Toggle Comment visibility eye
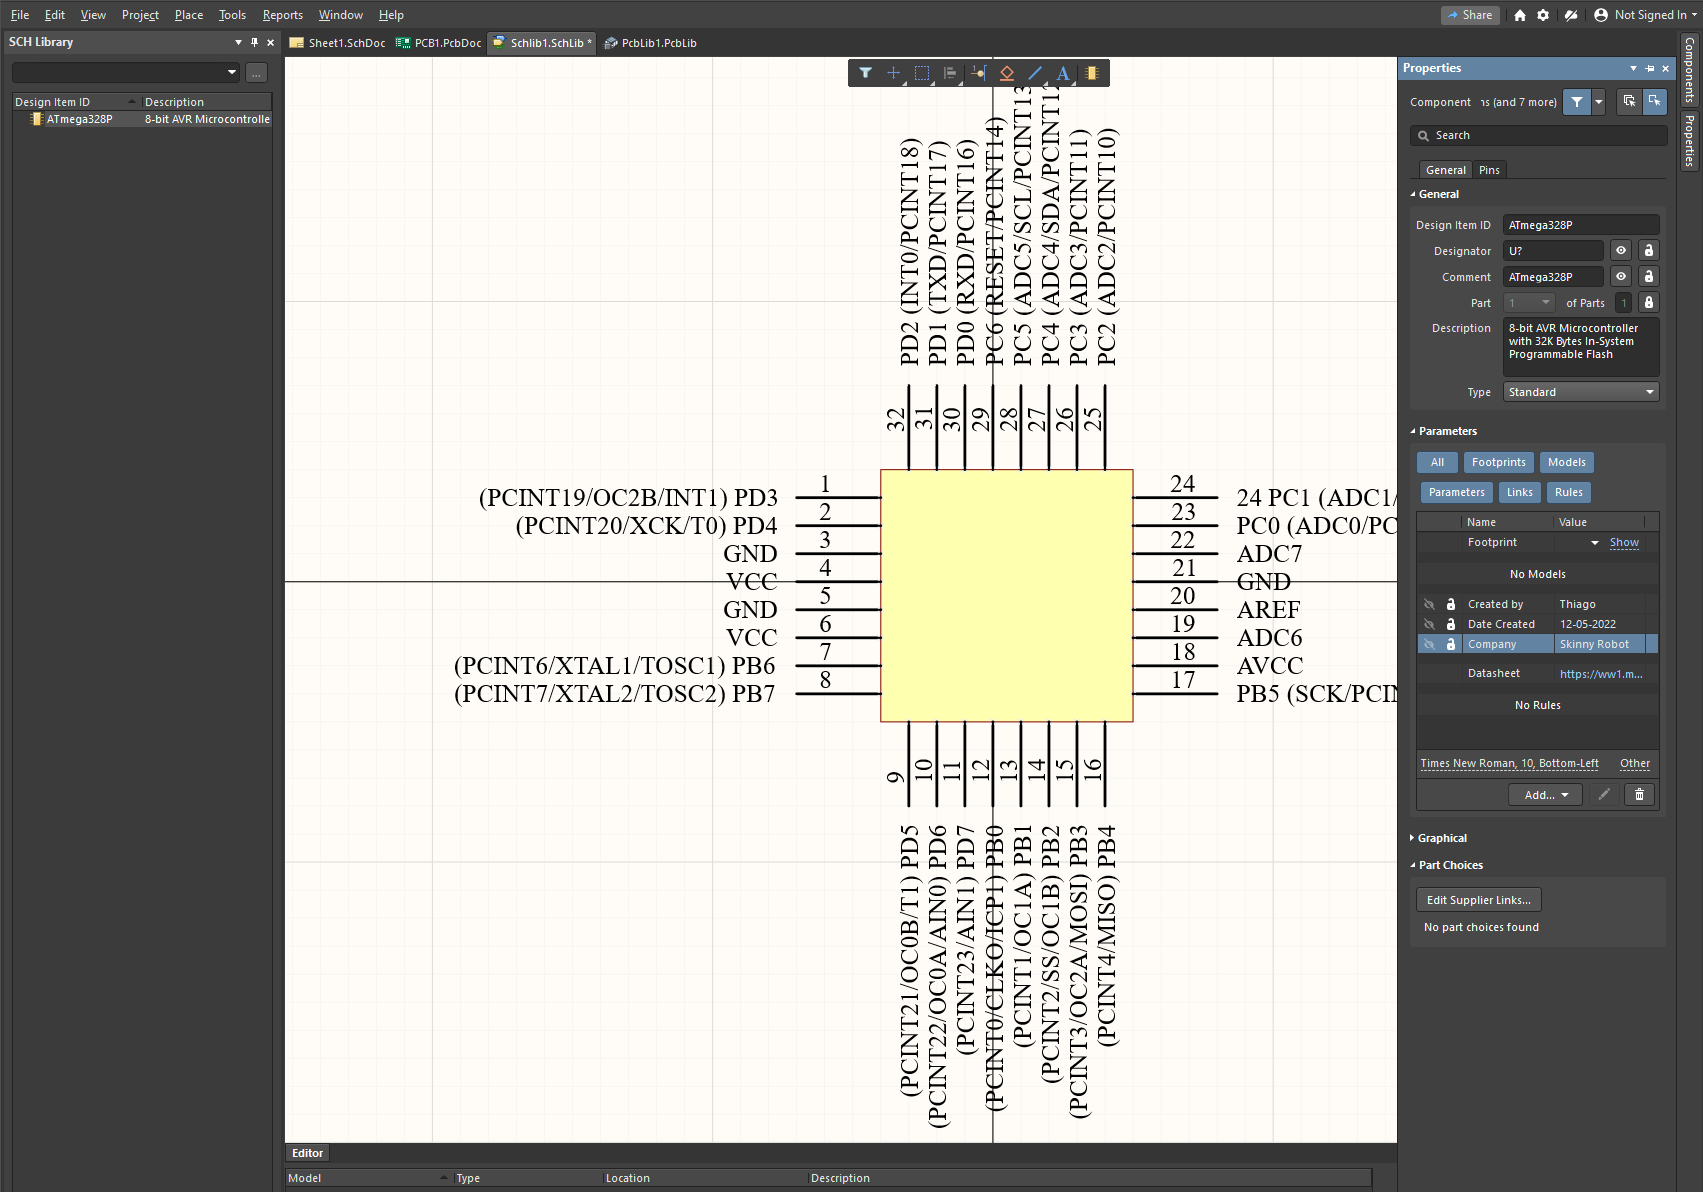Screen dimensions: 1703x1192 [x=1621, y=277]
